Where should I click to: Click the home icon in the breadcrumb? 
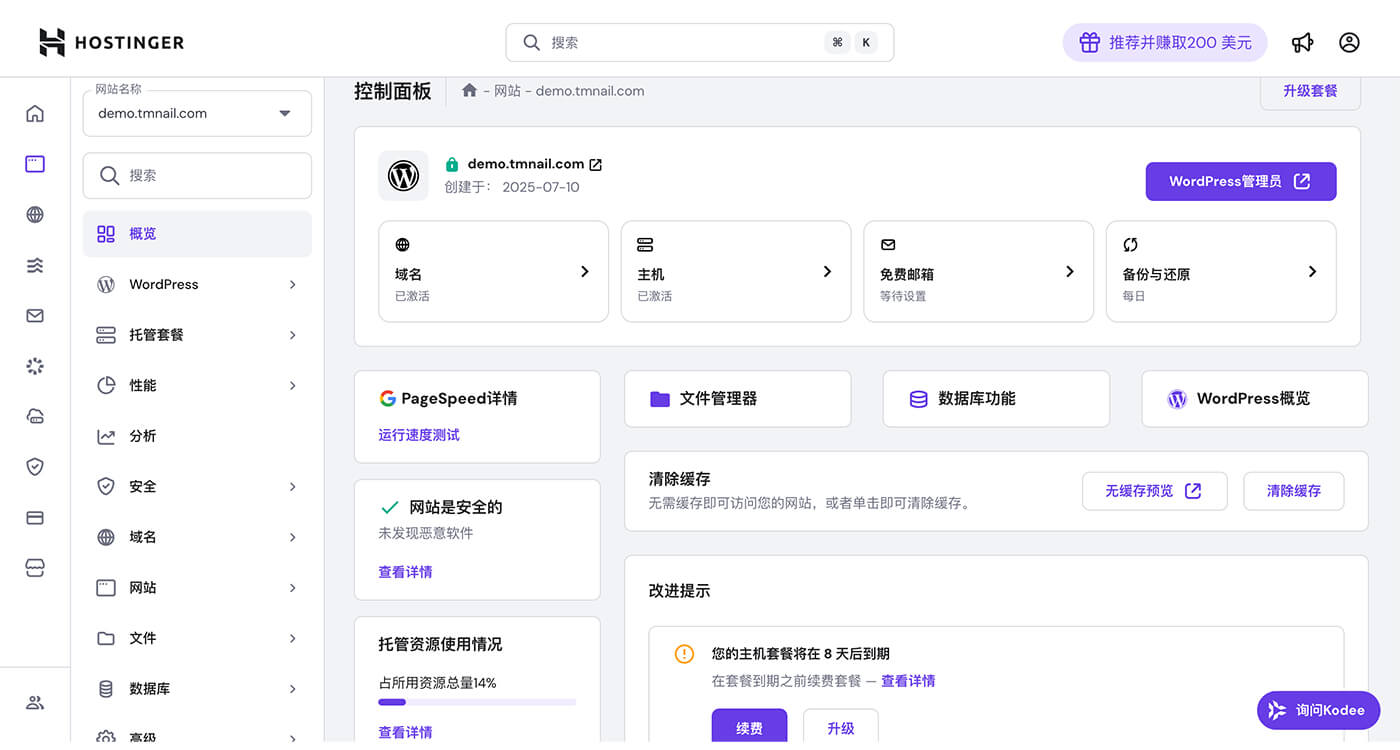[469, 90]
